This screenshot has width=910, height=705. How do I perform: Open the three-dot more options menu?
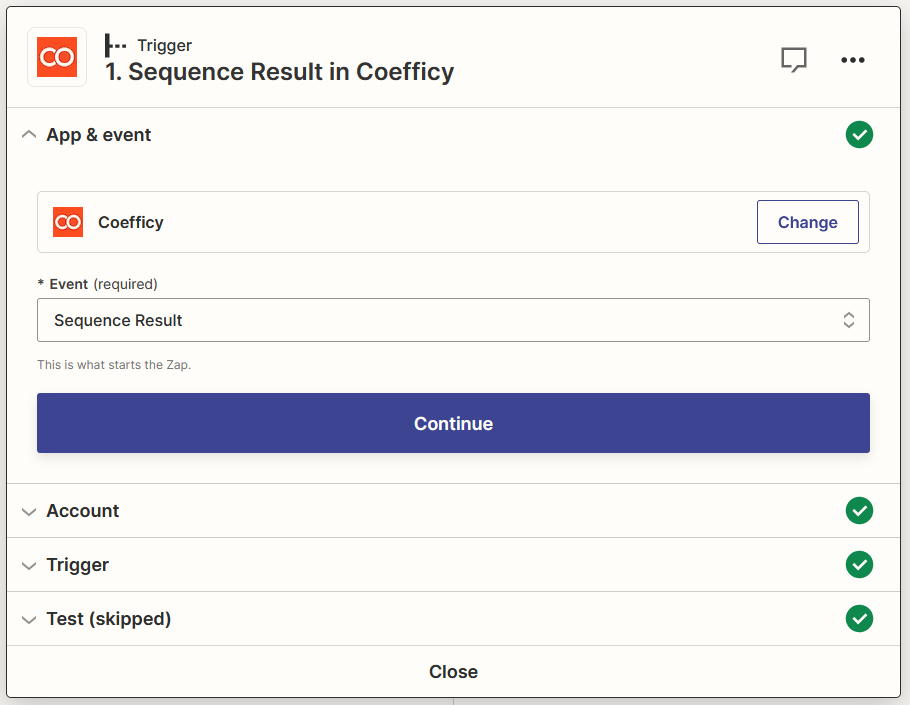pos(852,60)
